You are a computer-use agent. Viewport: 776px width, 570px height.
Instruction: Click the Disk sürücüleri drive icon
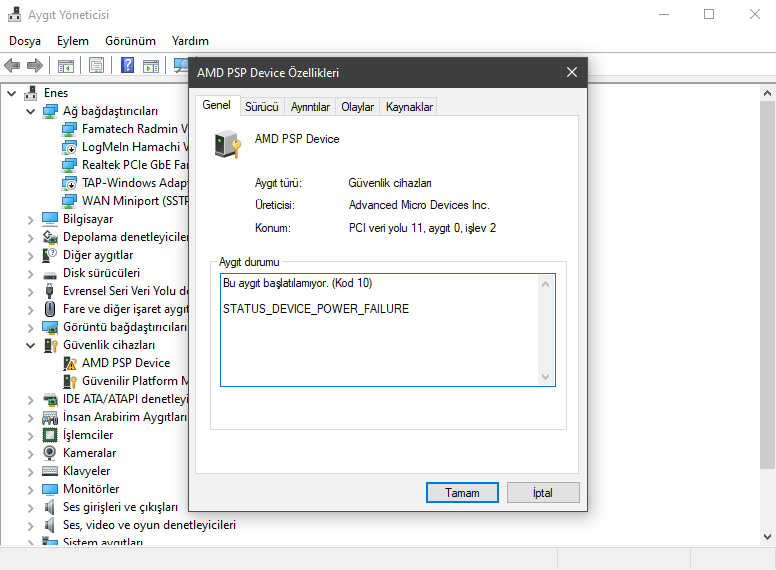(x=50, y=274)
